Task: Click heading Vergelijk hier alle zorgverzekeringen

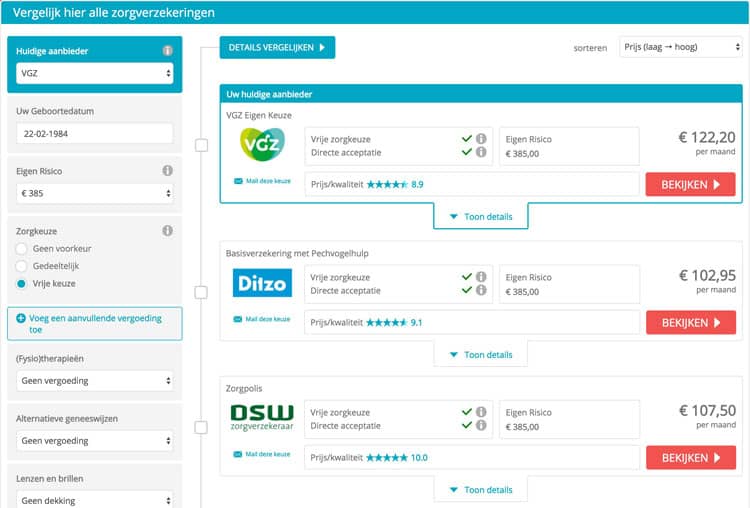Action: [x=114, y=13]
